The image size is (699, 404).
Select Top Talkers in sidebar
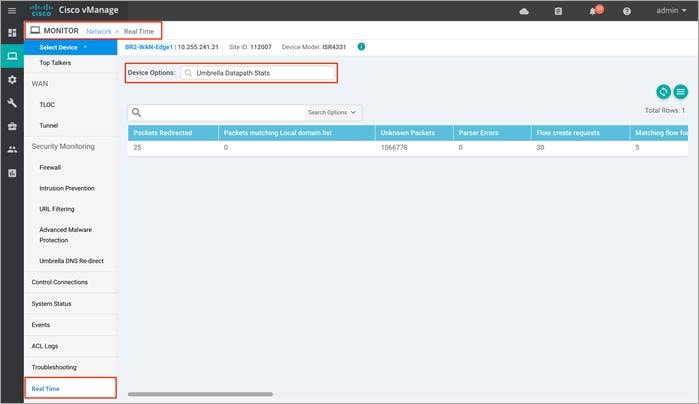pos(55,63)
